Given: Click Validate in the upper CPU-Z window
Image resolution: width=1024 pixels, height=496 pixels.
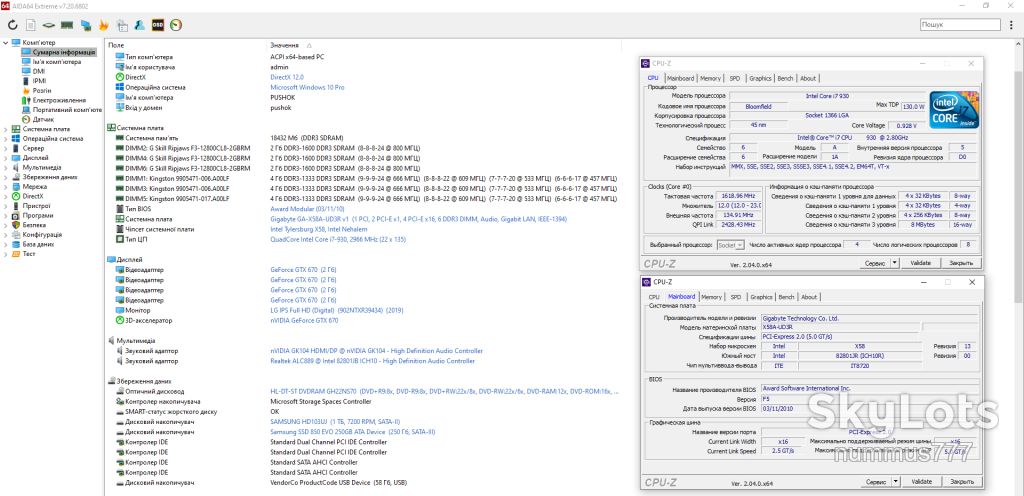Looking at the screenshot, I should [920, 263].
